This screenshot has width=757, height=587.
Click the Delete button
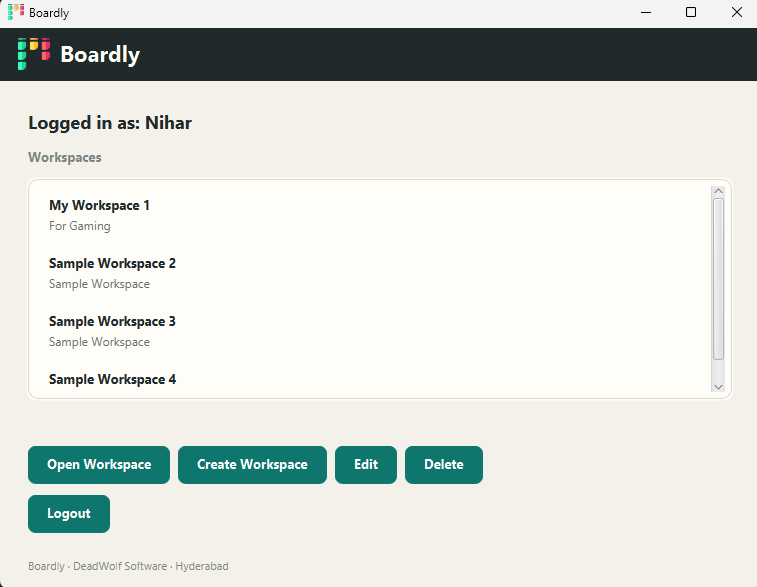[444, 464]
